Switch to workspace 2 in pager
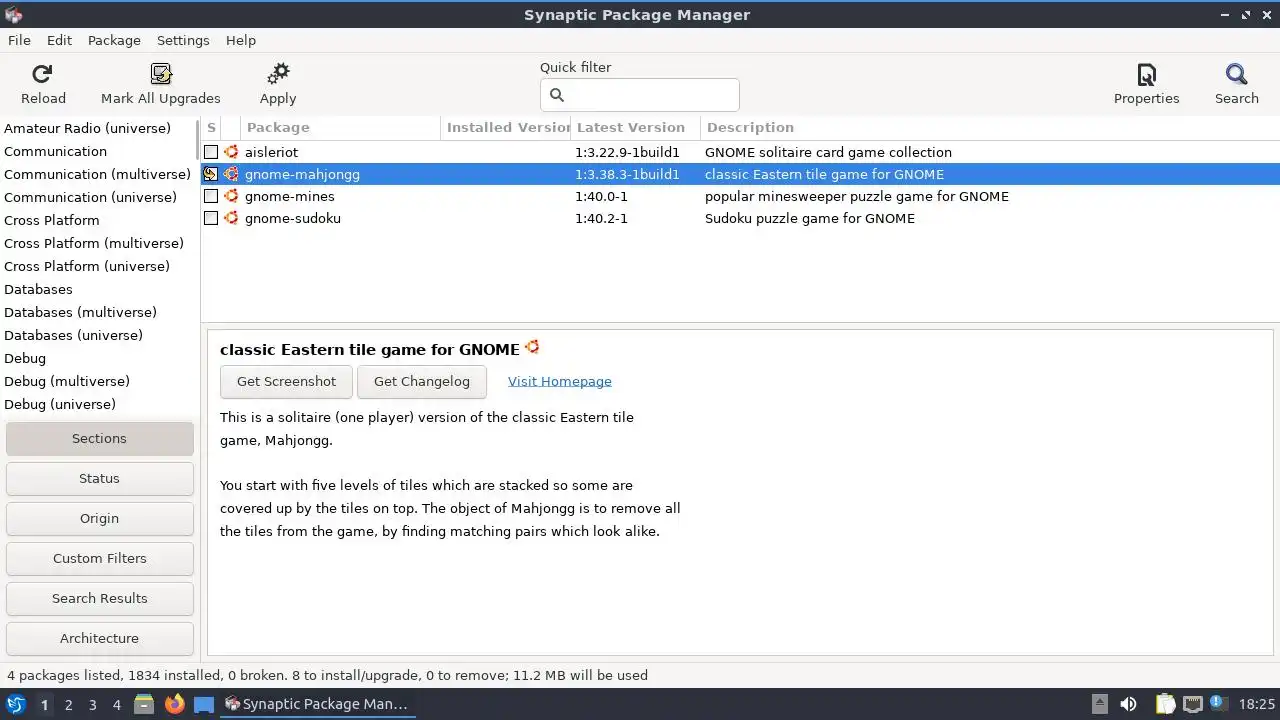Image resolution: width=1280 pixels, height=720 pixels. pos(68,704)
